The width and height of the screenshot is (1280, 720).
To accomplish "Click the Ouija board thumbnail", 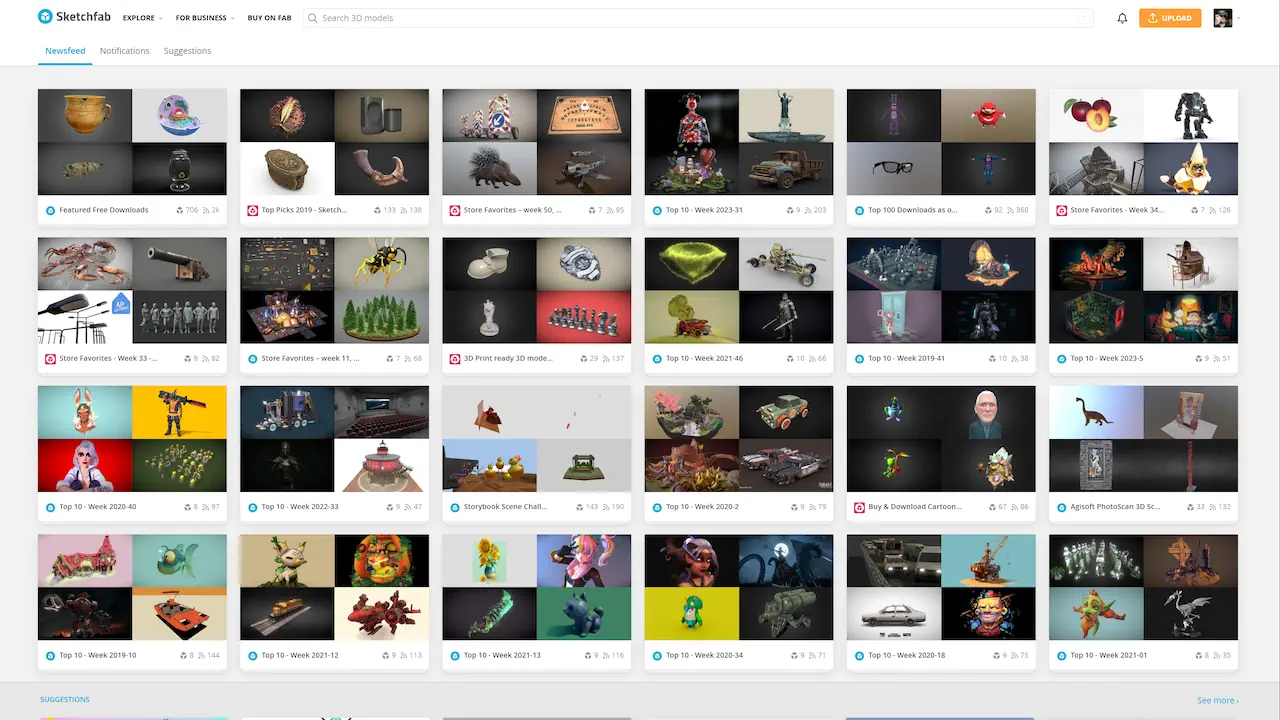I will point(584,115).
